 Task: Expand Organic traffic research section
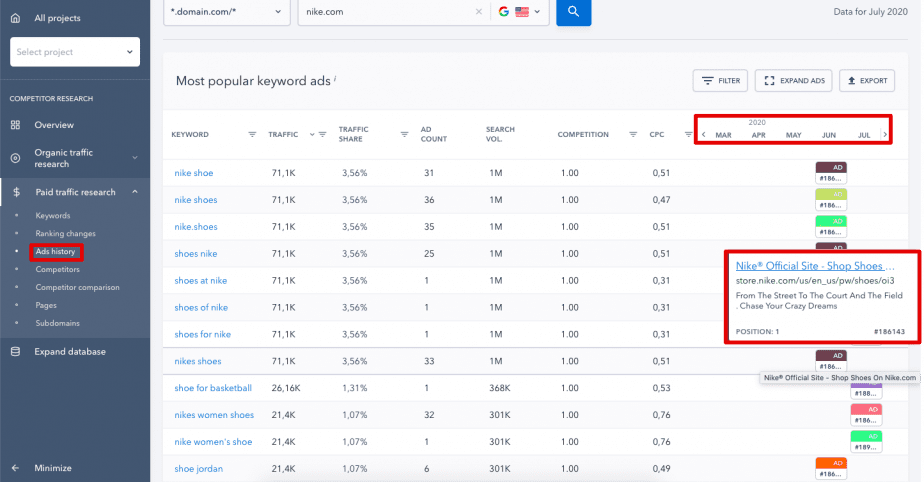tap(134, 158)
